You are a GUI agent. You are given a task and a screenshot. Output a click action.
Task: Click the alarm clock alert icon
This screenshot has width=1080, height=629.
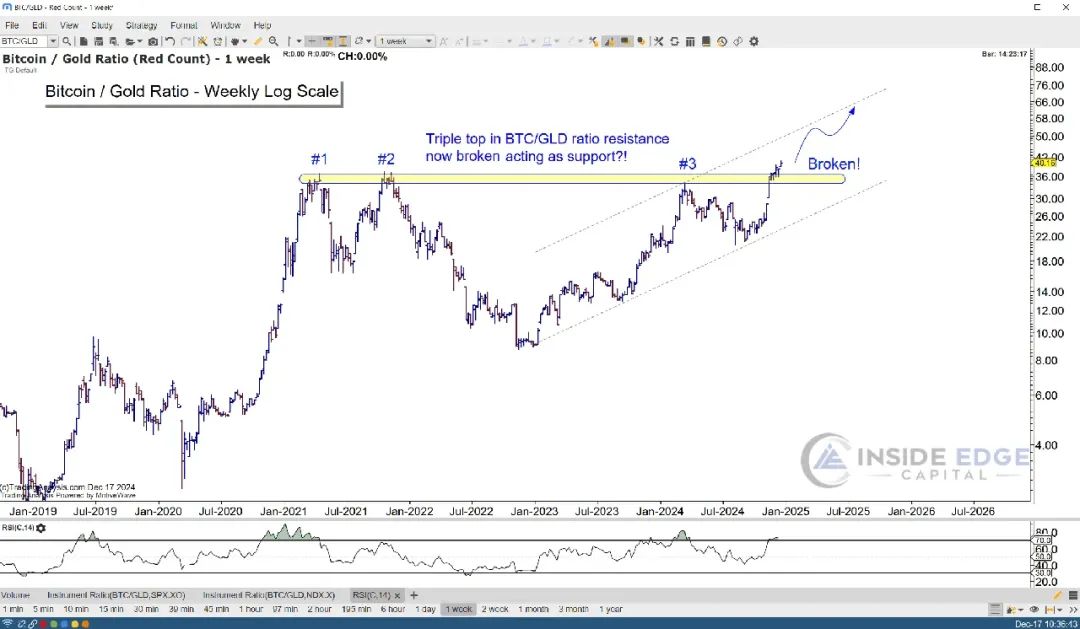tap(218, 41)
